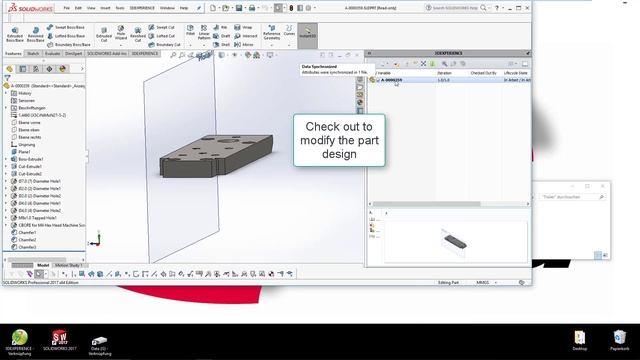Expand the History tree node
The image size is (640, 360).
click(x=6, y=93)
